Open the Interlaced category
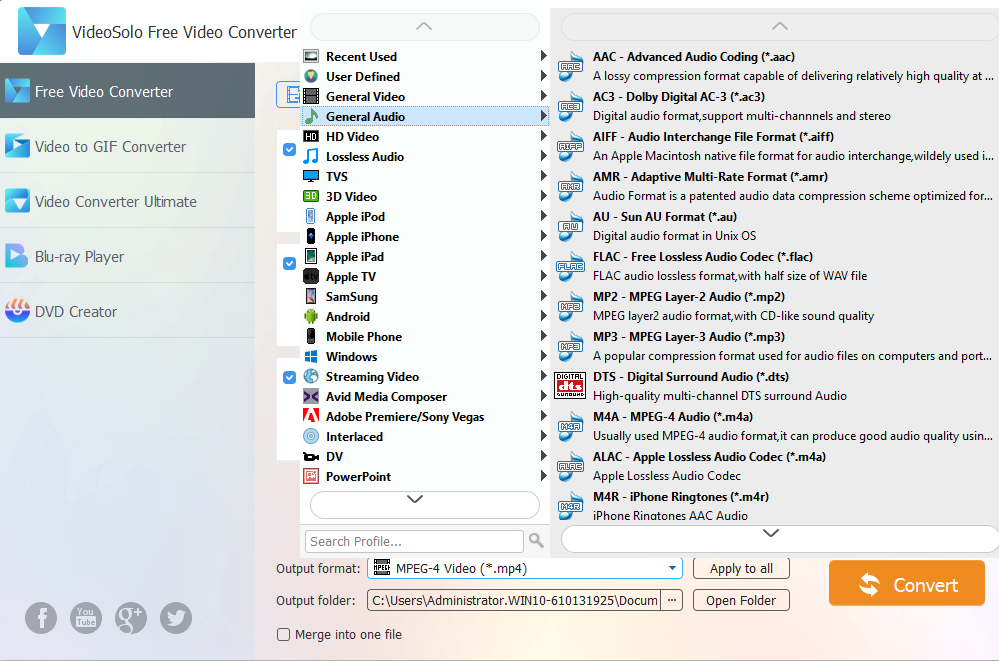The width and height of the screenshot is (999, 661). click(424, 437)
